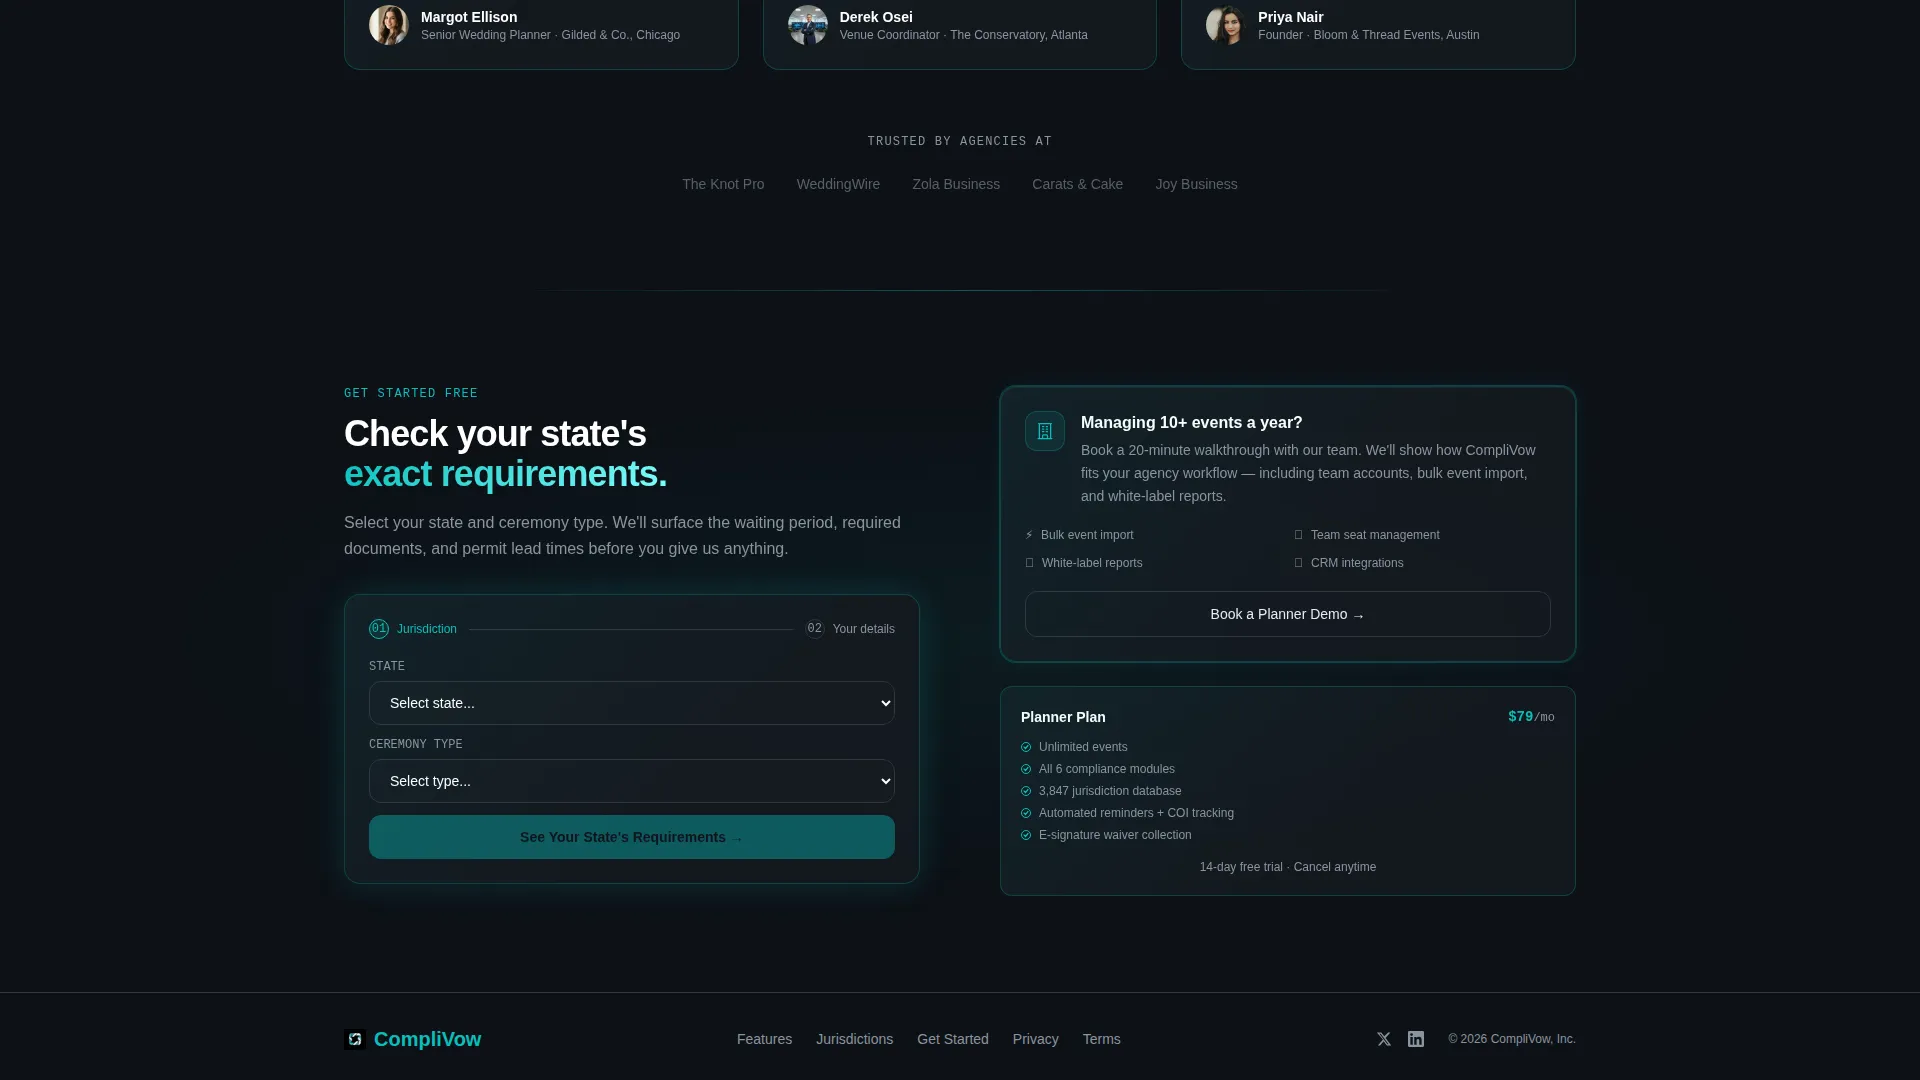The height and width of the screenshot is (1080, 1920).
Task: Open the Jurisdictions footer link
Action: pos(854,1039)
